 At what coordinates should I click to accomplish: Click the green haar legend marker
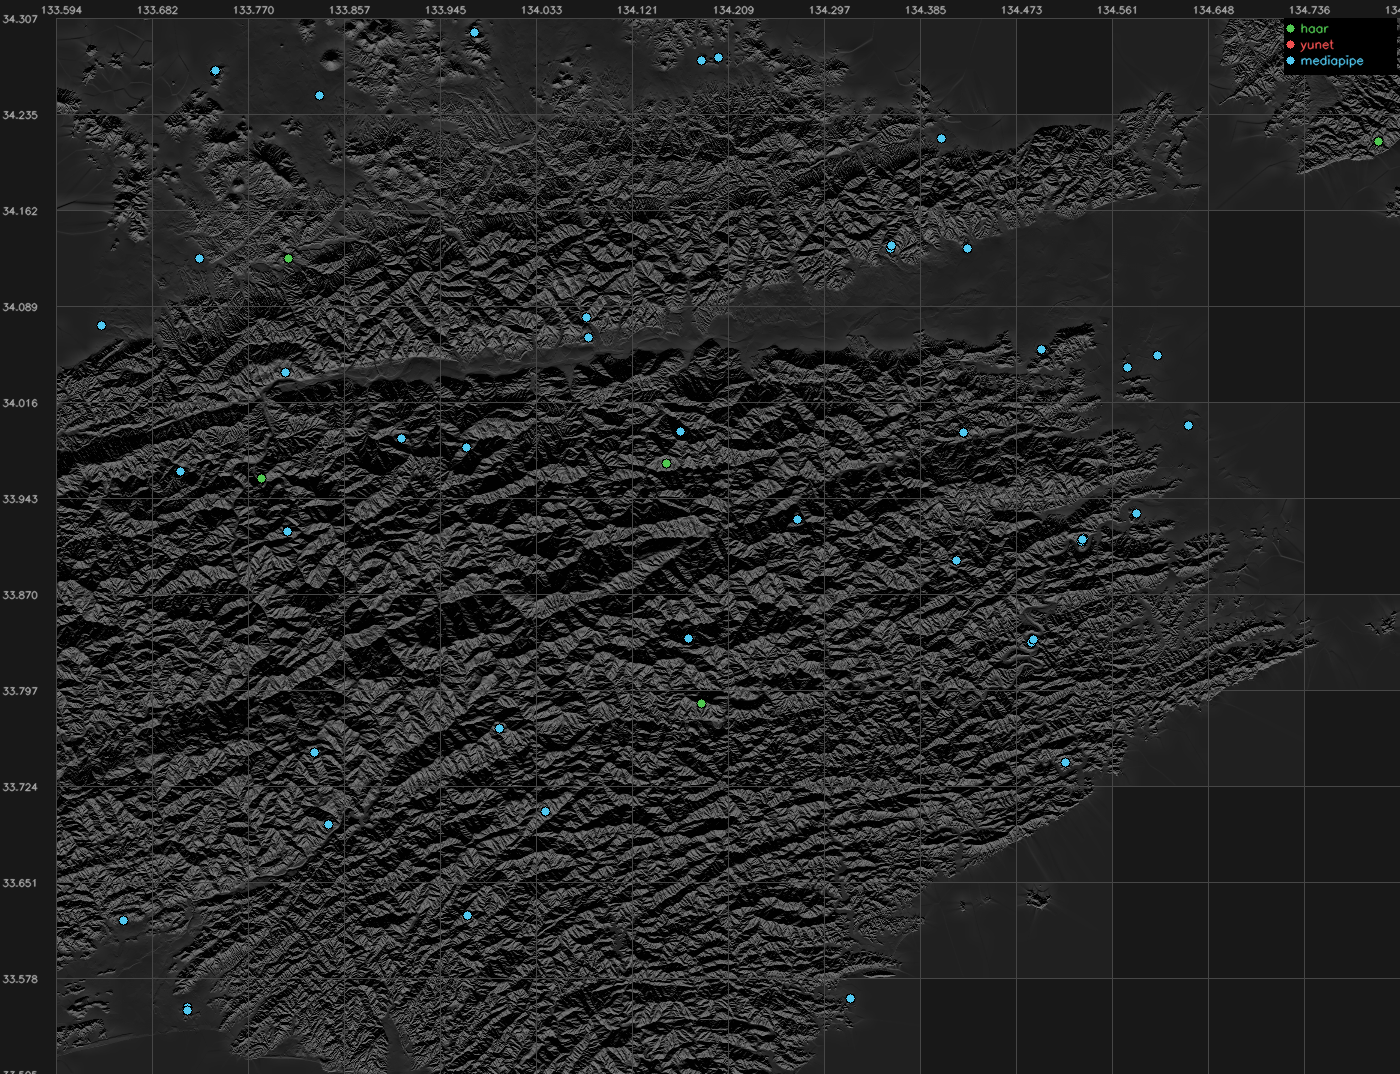1290,29
